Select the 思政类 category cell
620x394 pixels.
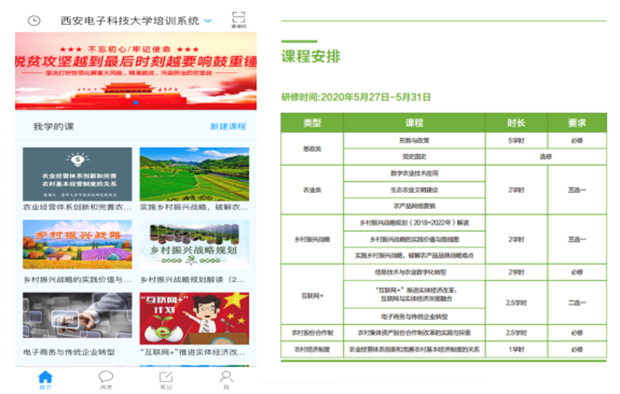[x=312, y=149]
